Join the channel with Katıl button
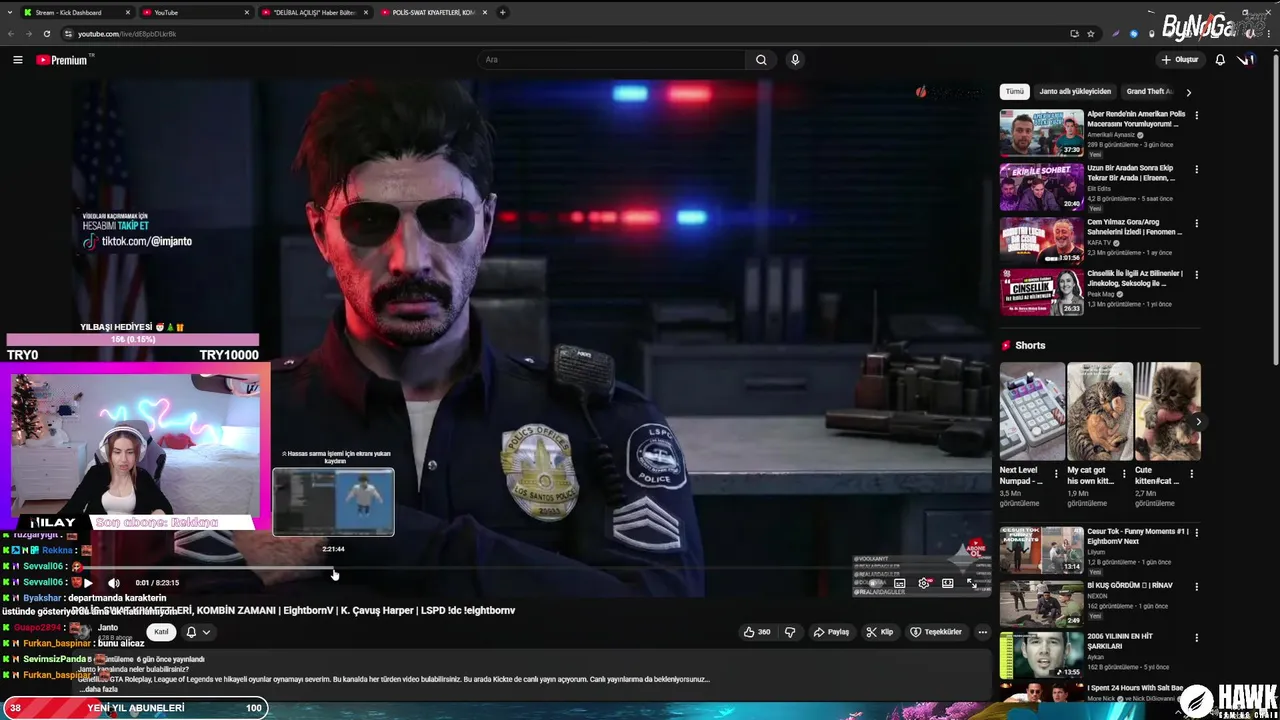This screenshot has width=1280, height=720. (x=161, y=632)
